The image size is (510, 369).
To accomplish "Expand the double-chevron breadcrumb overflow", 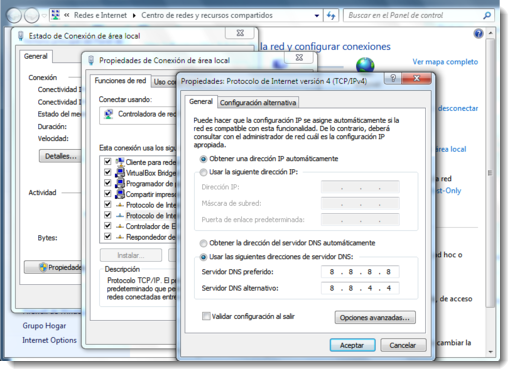I will click(x=67, y=15).
